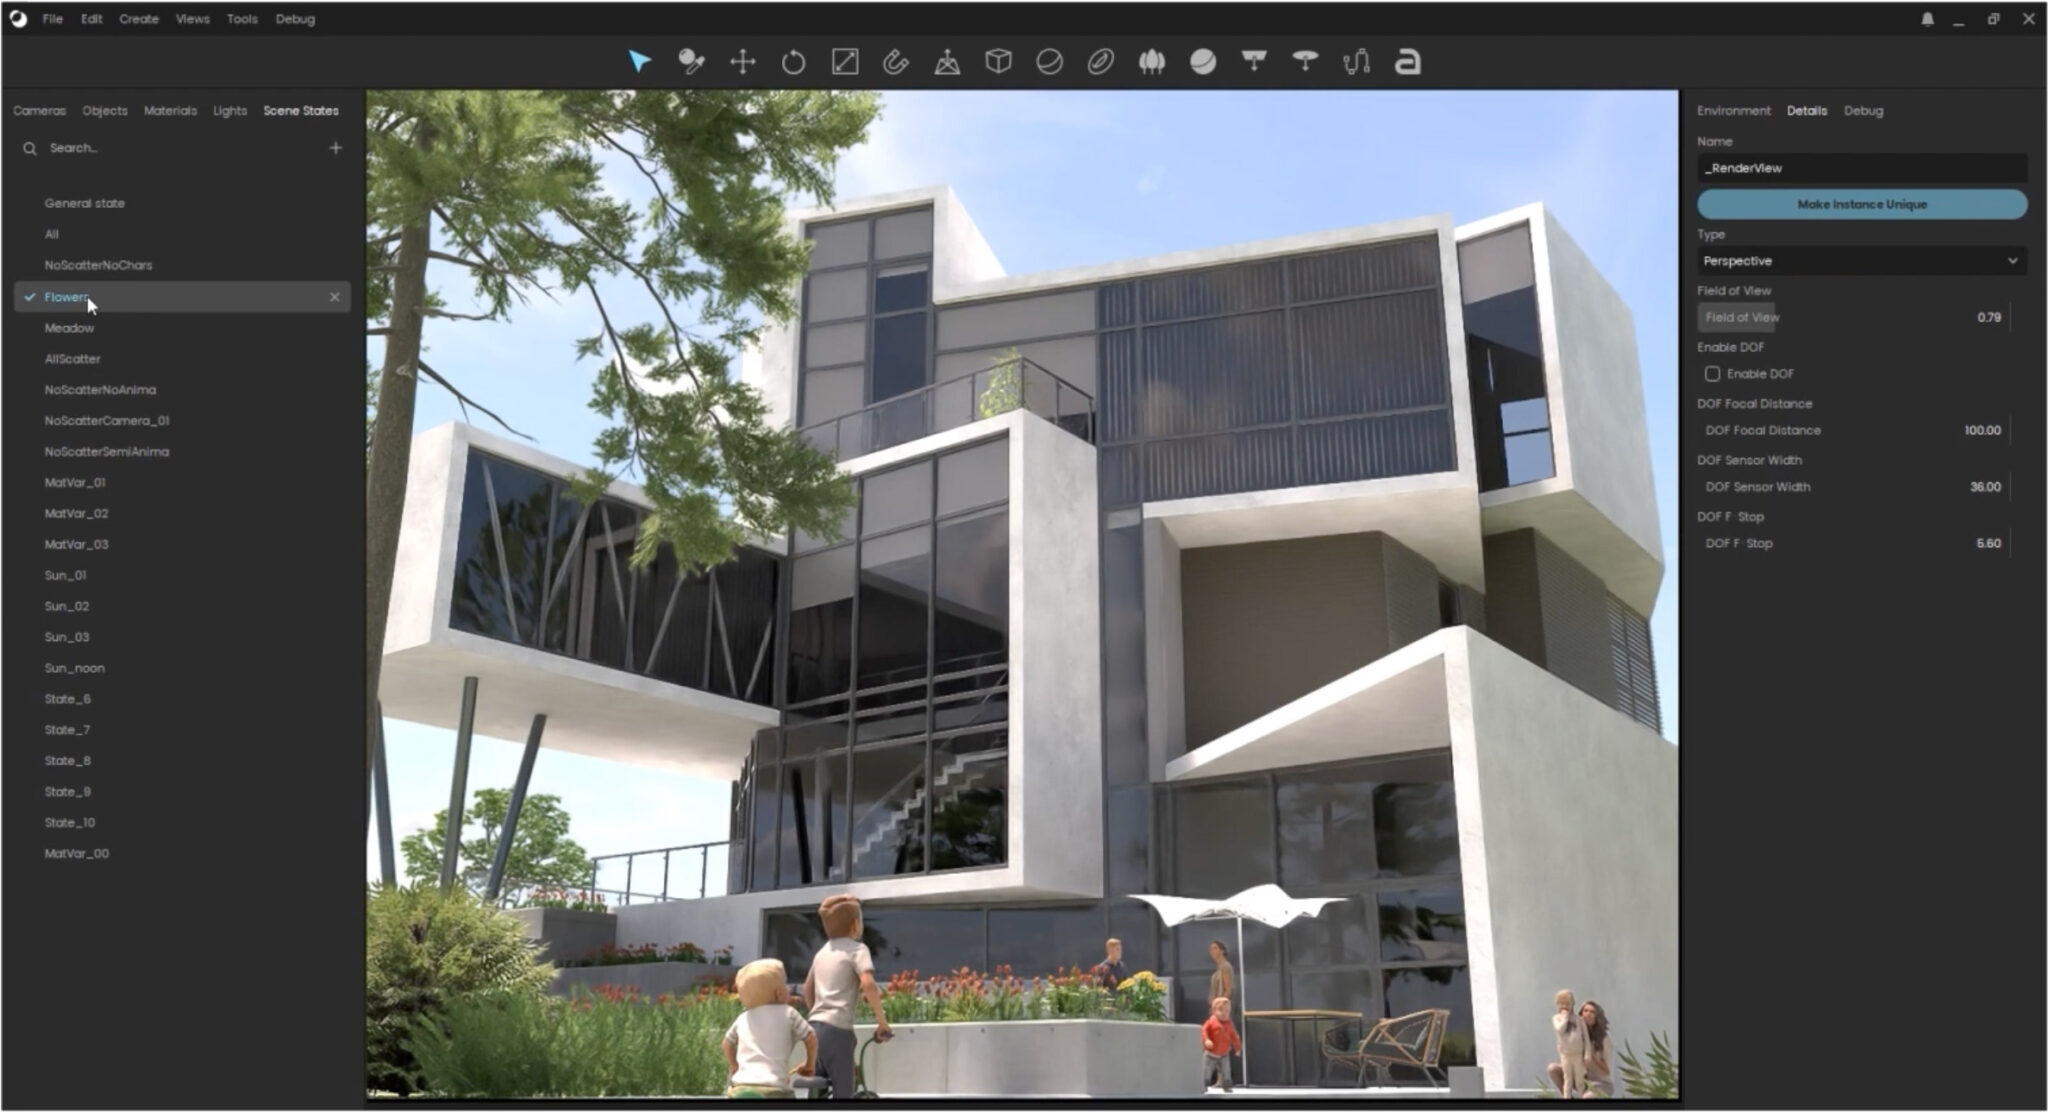Open the spline path tool
Screen dimensions: 2048x1112
click(1356, 62)
